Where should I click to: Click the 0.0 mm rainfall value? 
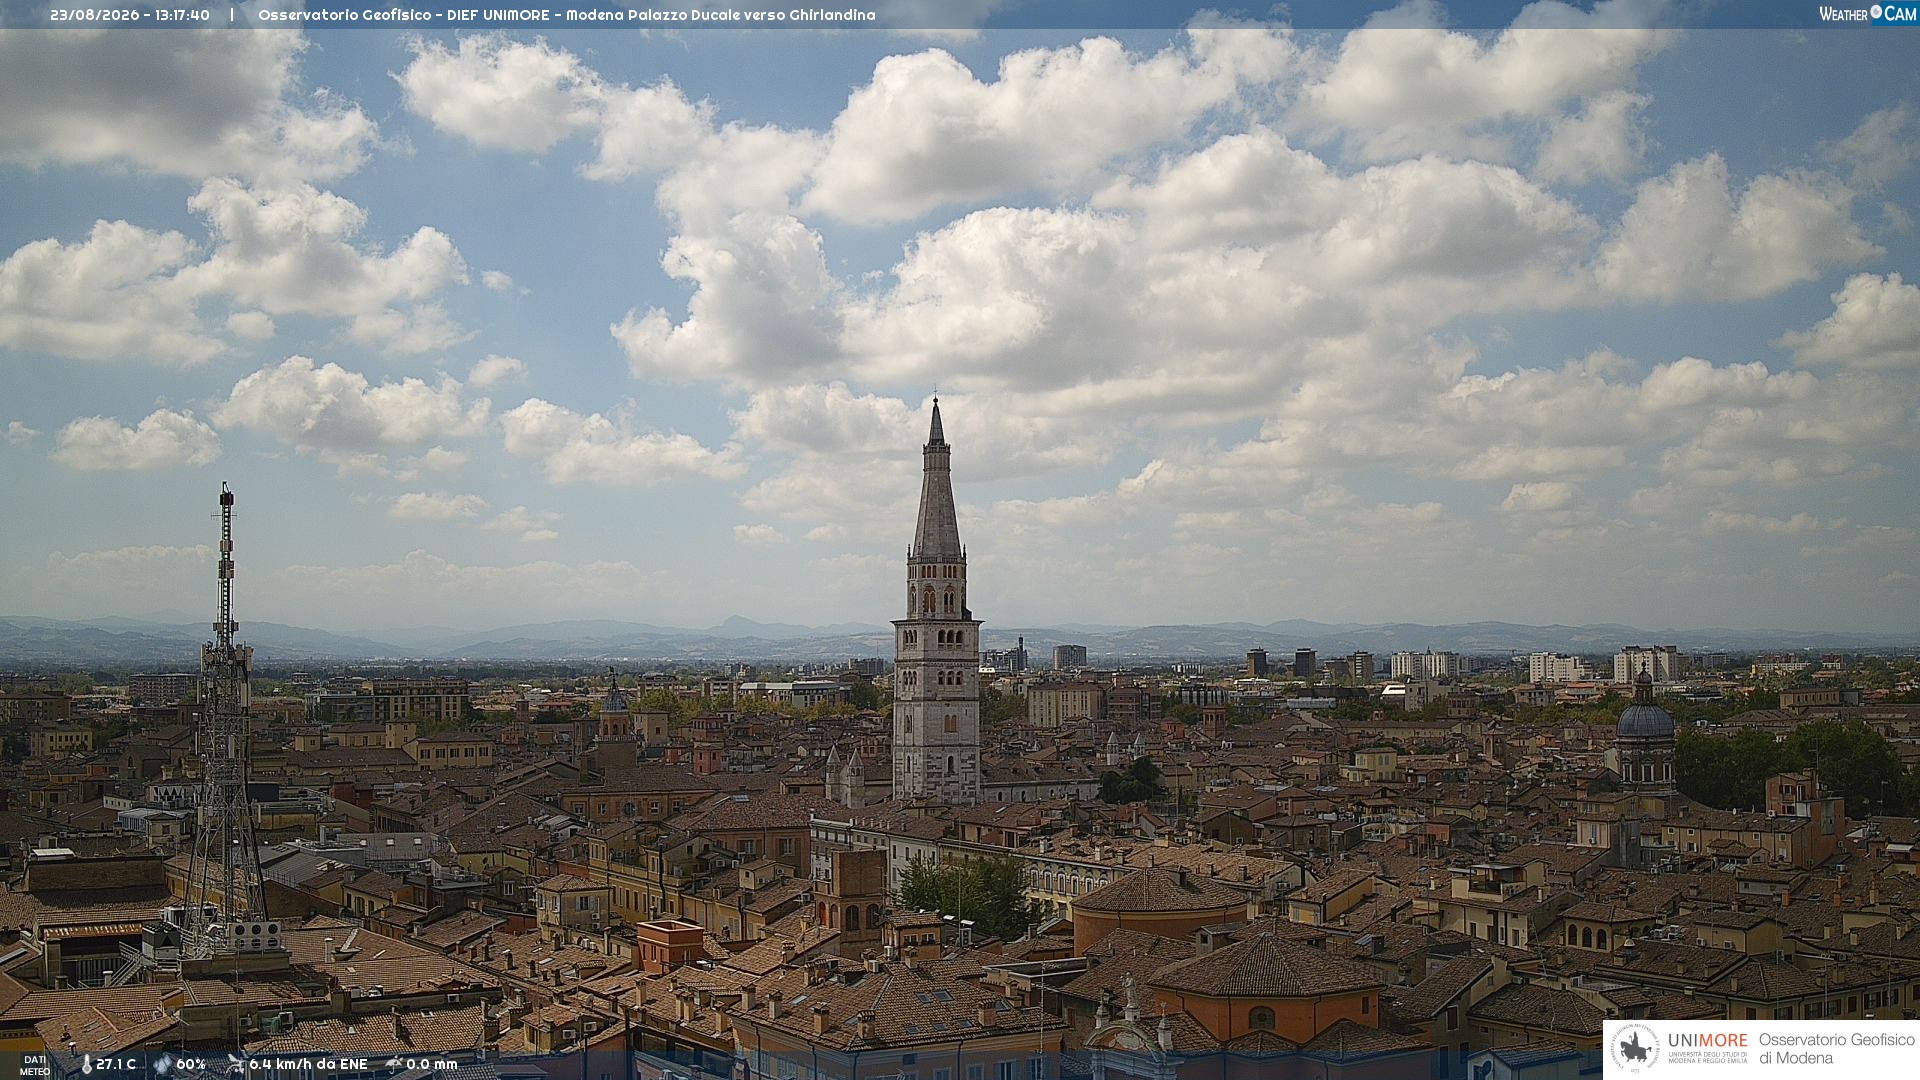click(x=432, y=1064)
